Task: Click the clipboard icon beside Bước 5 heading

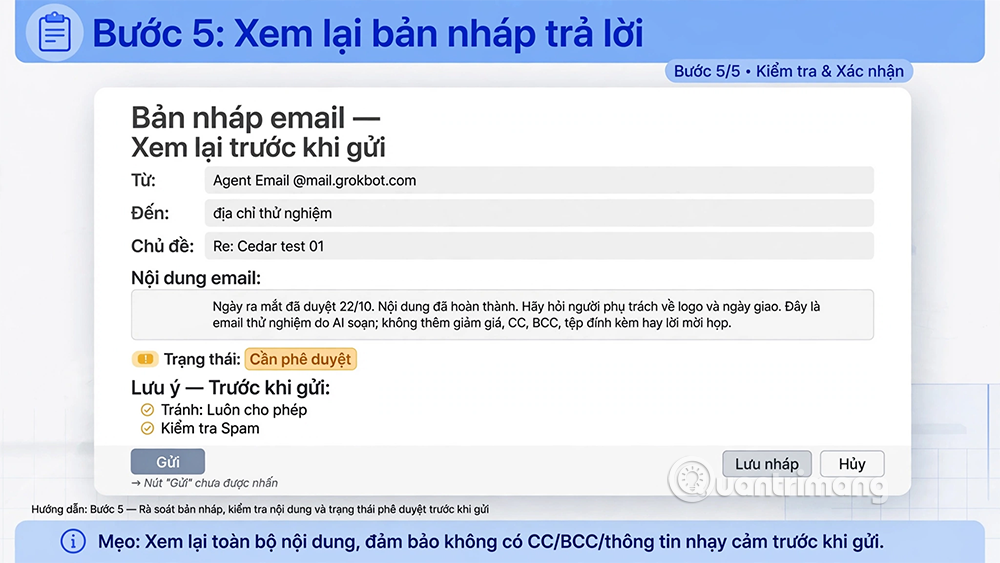Action: point(54,32)
